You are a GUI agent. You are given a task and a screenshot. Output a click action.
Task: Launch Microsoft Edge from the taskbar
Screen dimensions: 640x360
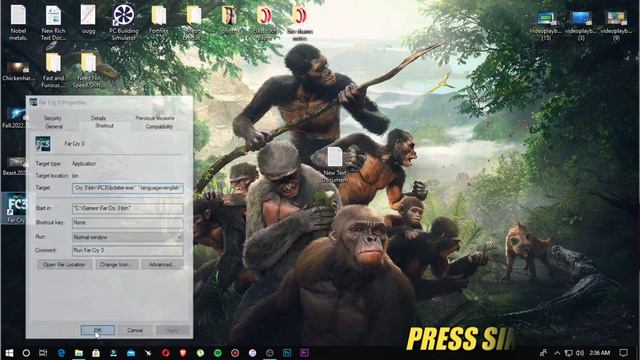pos(61,353)
